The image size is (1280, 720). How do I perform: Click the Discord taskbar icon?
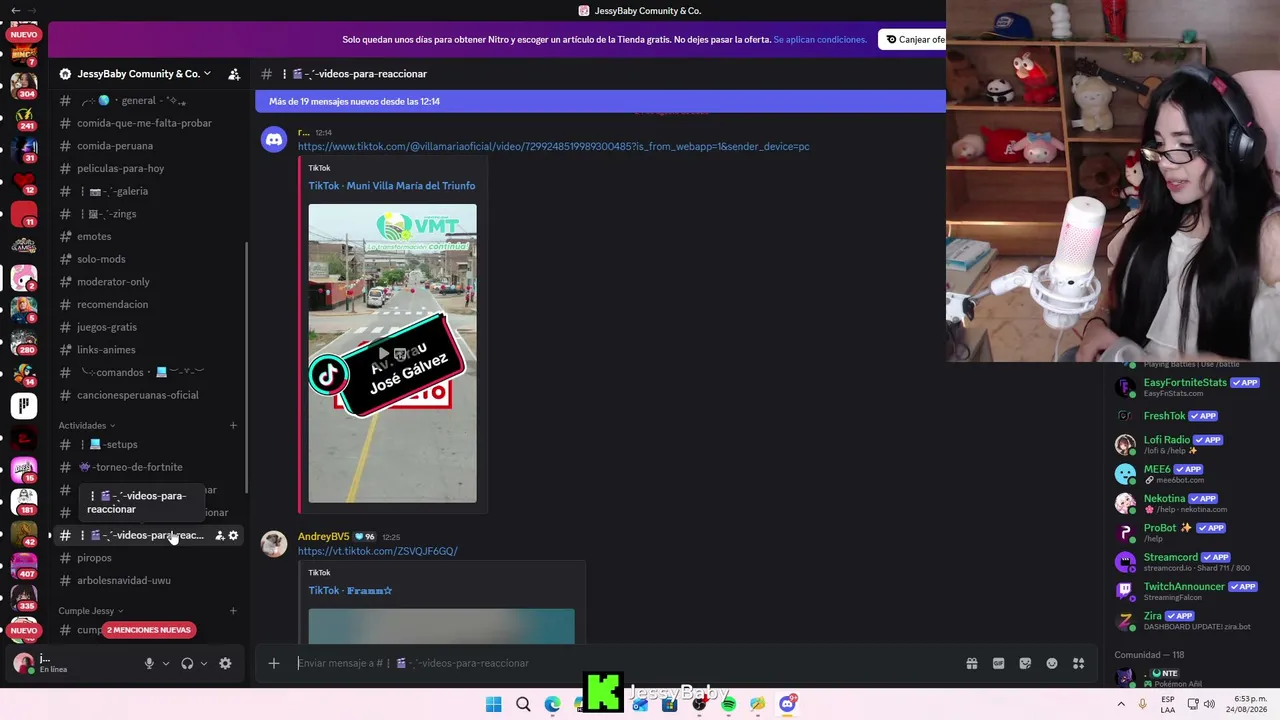coord(787,704)
